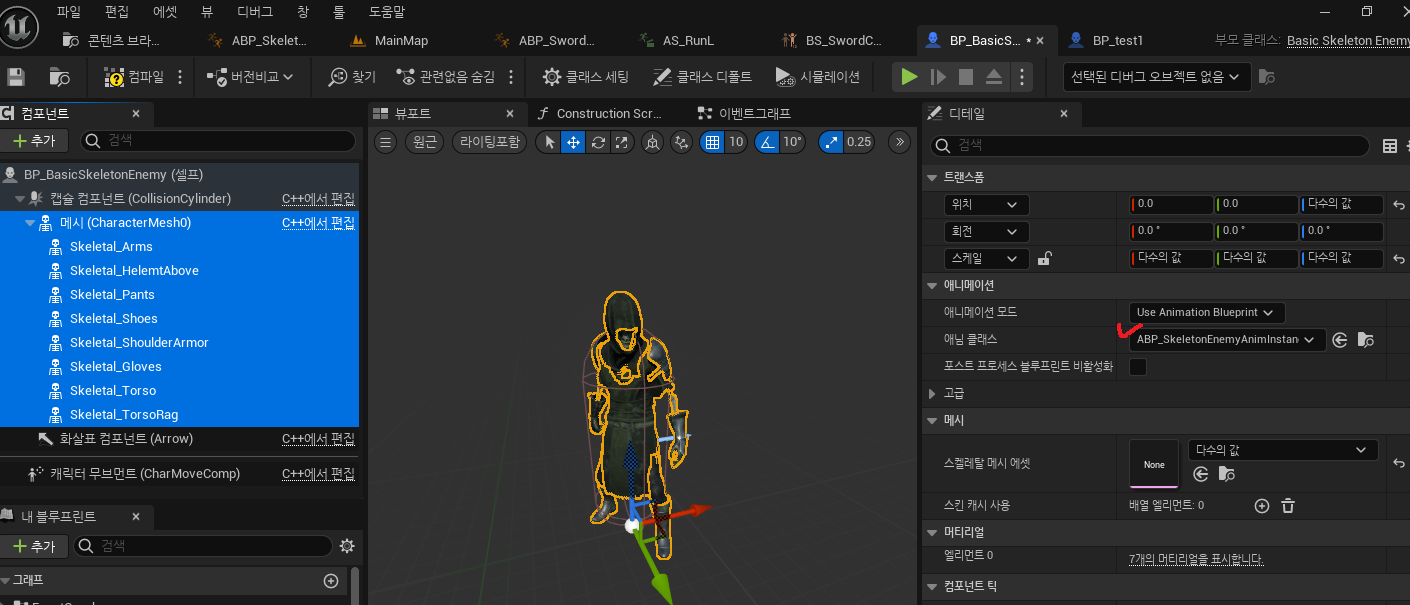Browse to asset in Content Browser icon
Image resolution: width=1410 pixels, height=605 pixels.
[x=60, y=77]
